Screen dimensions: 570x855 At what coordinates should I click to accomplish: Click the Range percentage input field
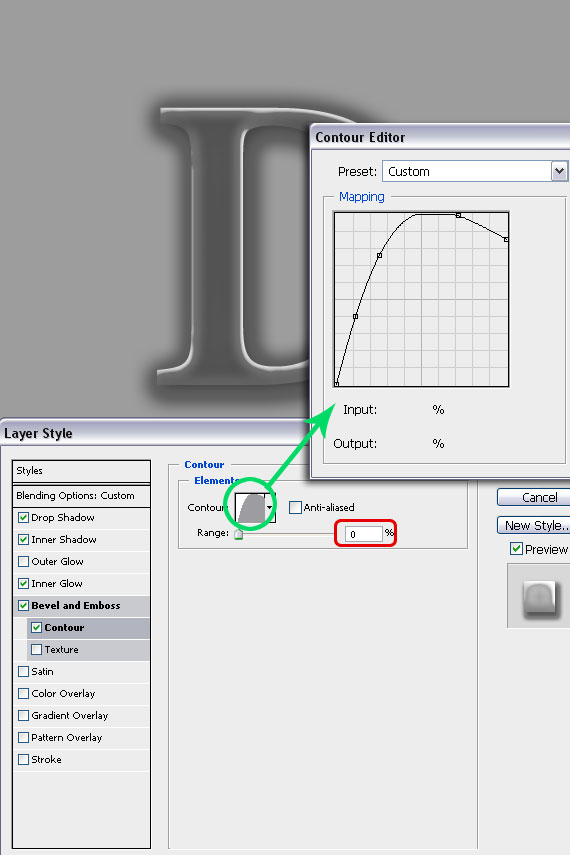364,534
